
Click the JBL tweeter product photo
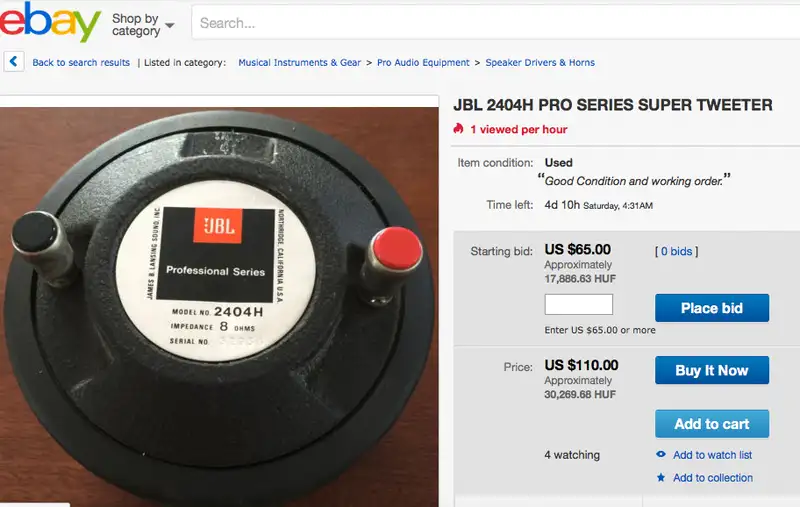point(219,306)
